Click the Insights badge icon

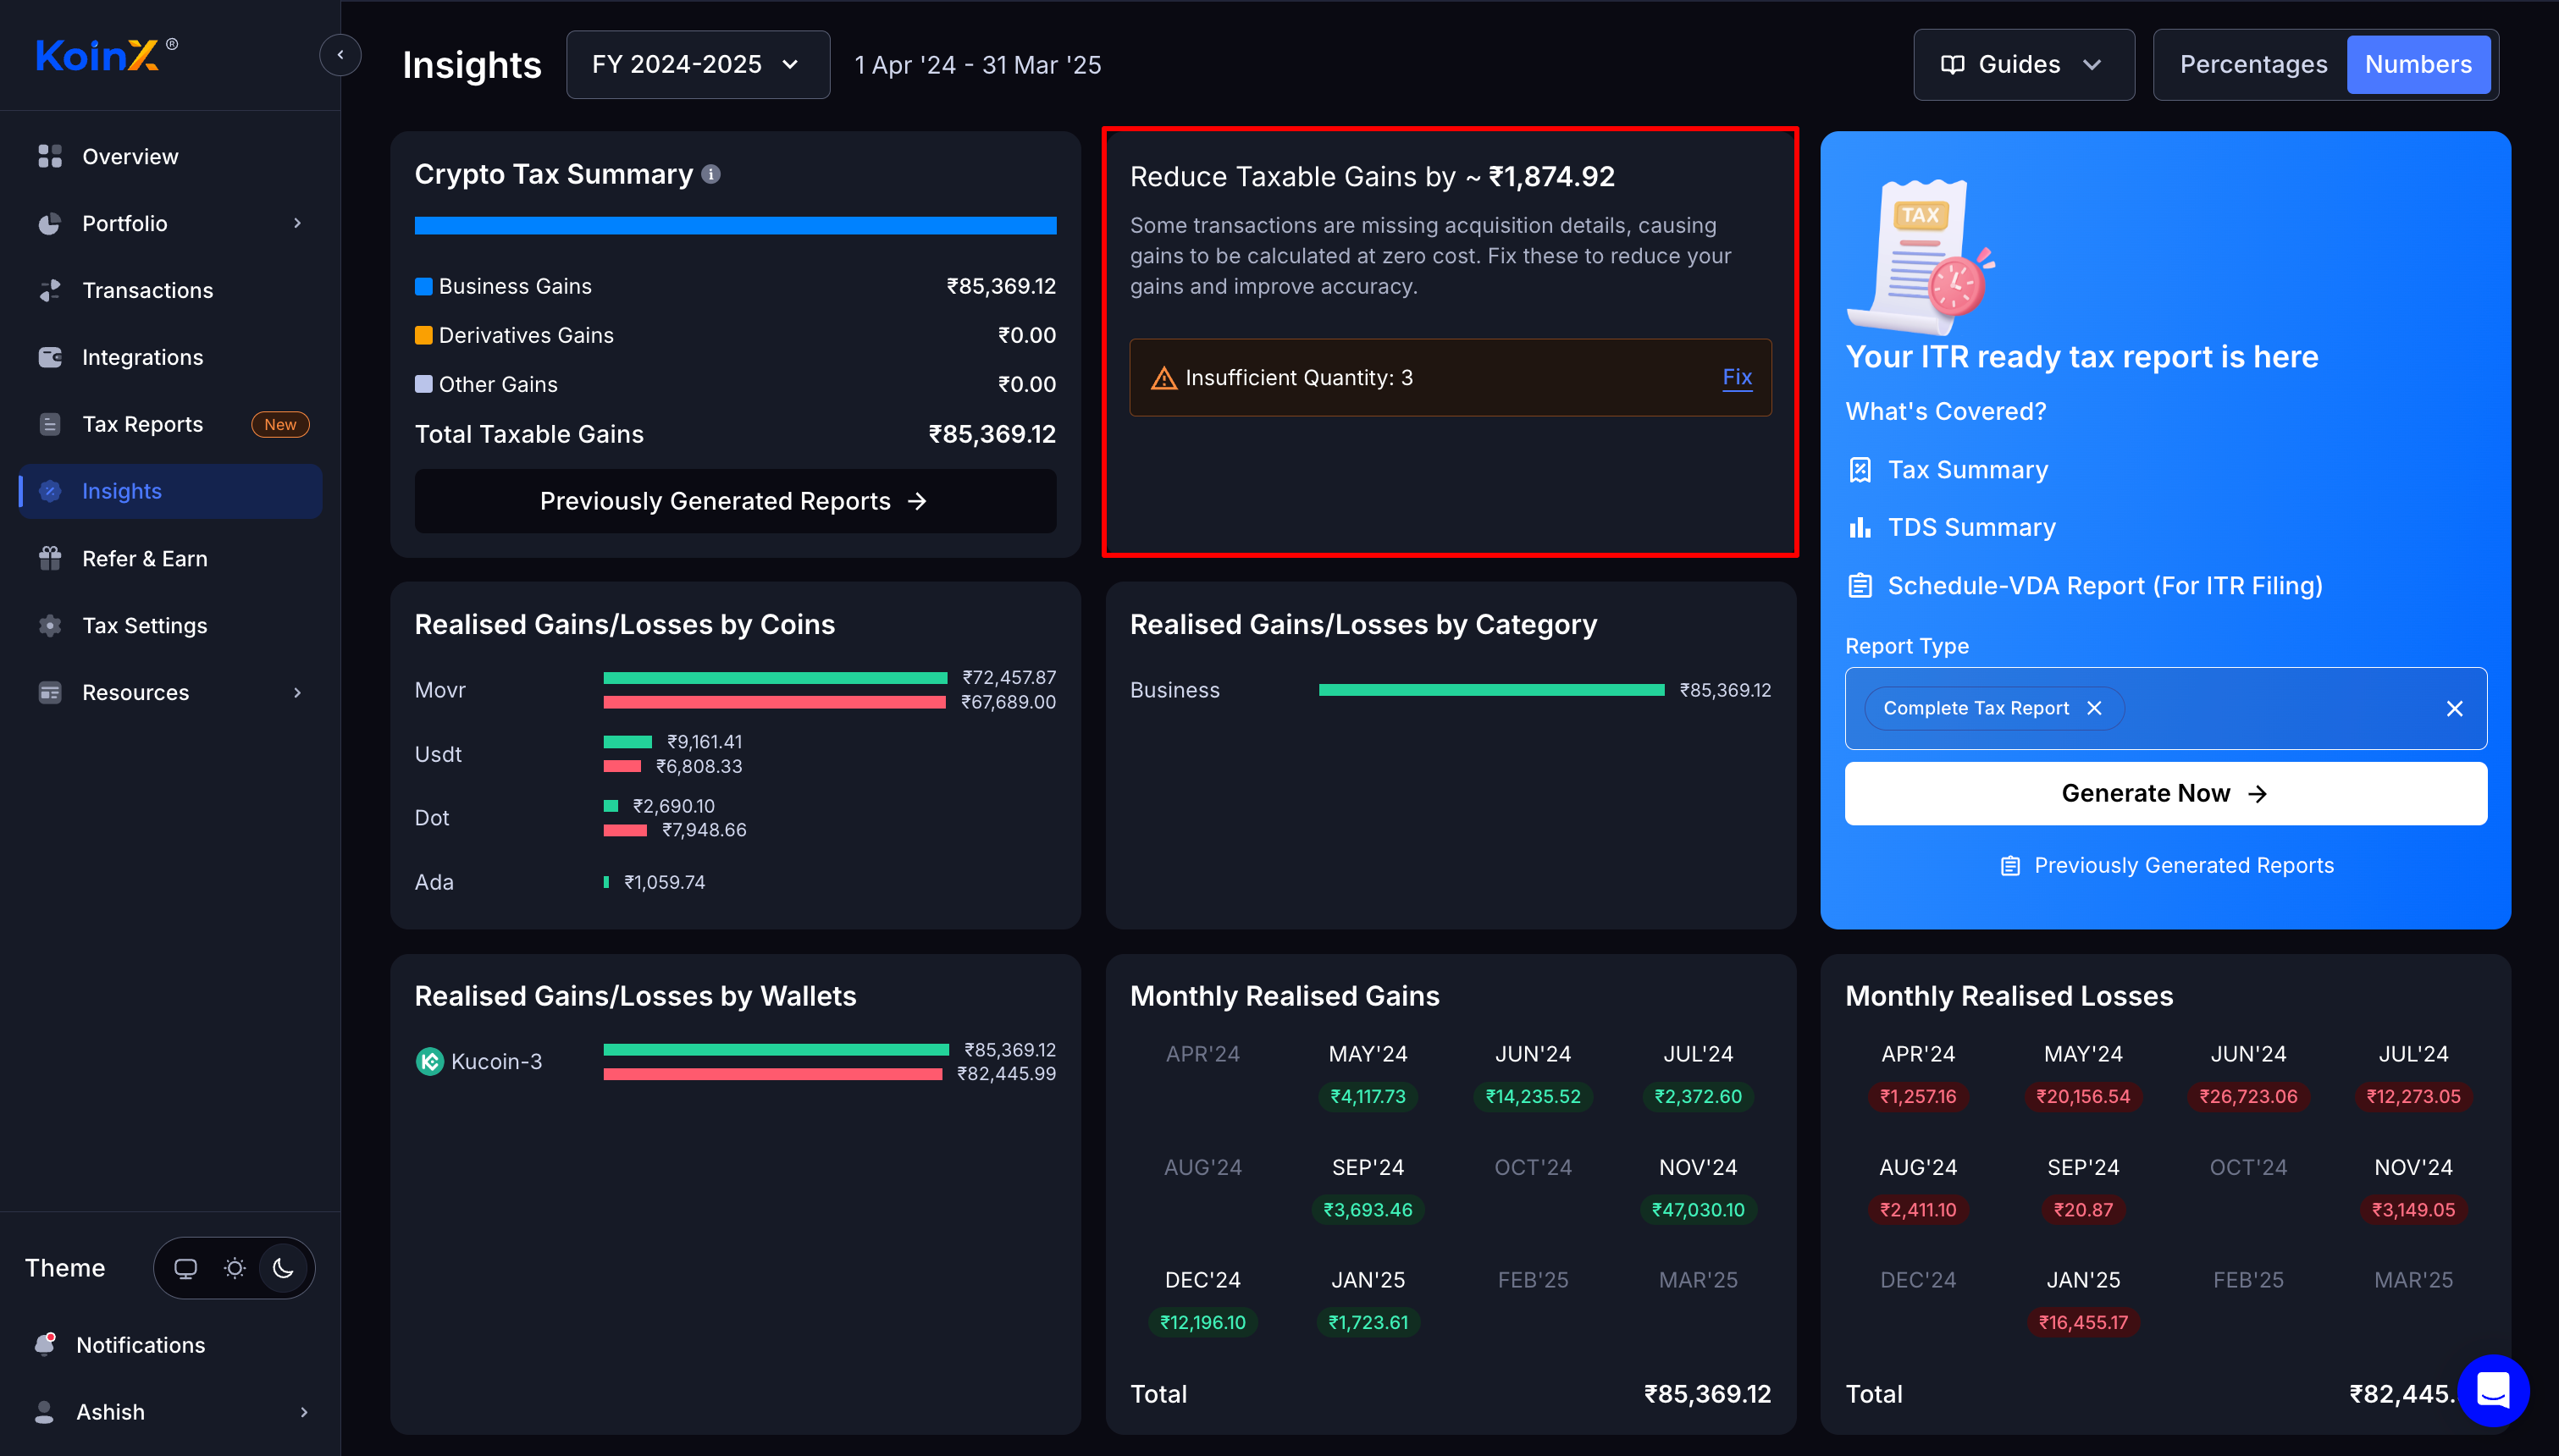click(x=50, y=491)
